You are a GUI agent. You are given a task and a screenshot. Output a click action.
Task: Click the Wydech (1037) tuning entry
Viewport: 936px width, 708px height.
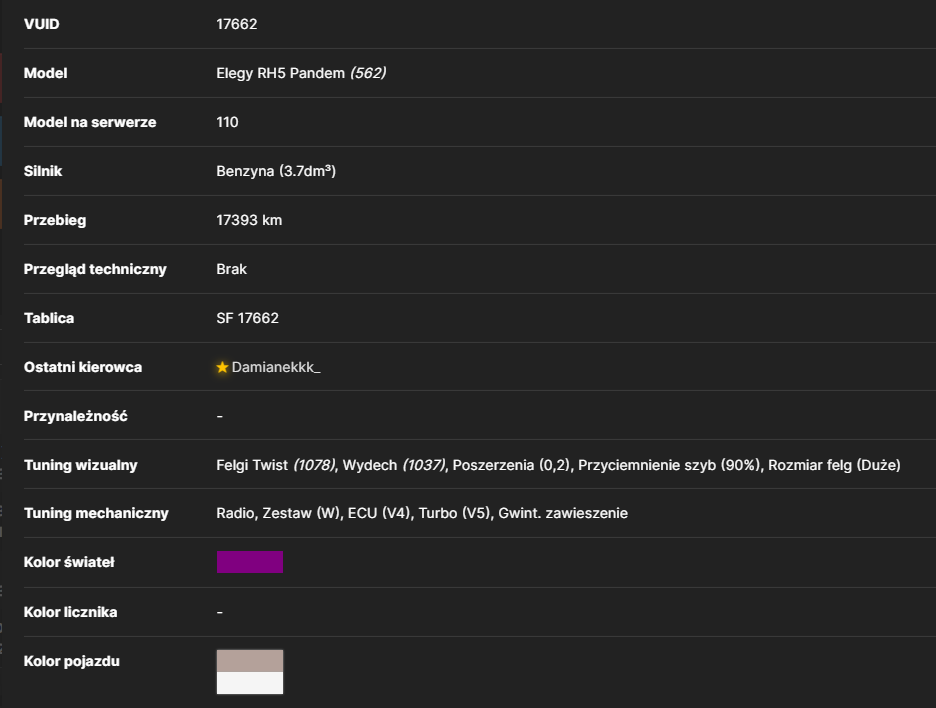tap(394, 465)
